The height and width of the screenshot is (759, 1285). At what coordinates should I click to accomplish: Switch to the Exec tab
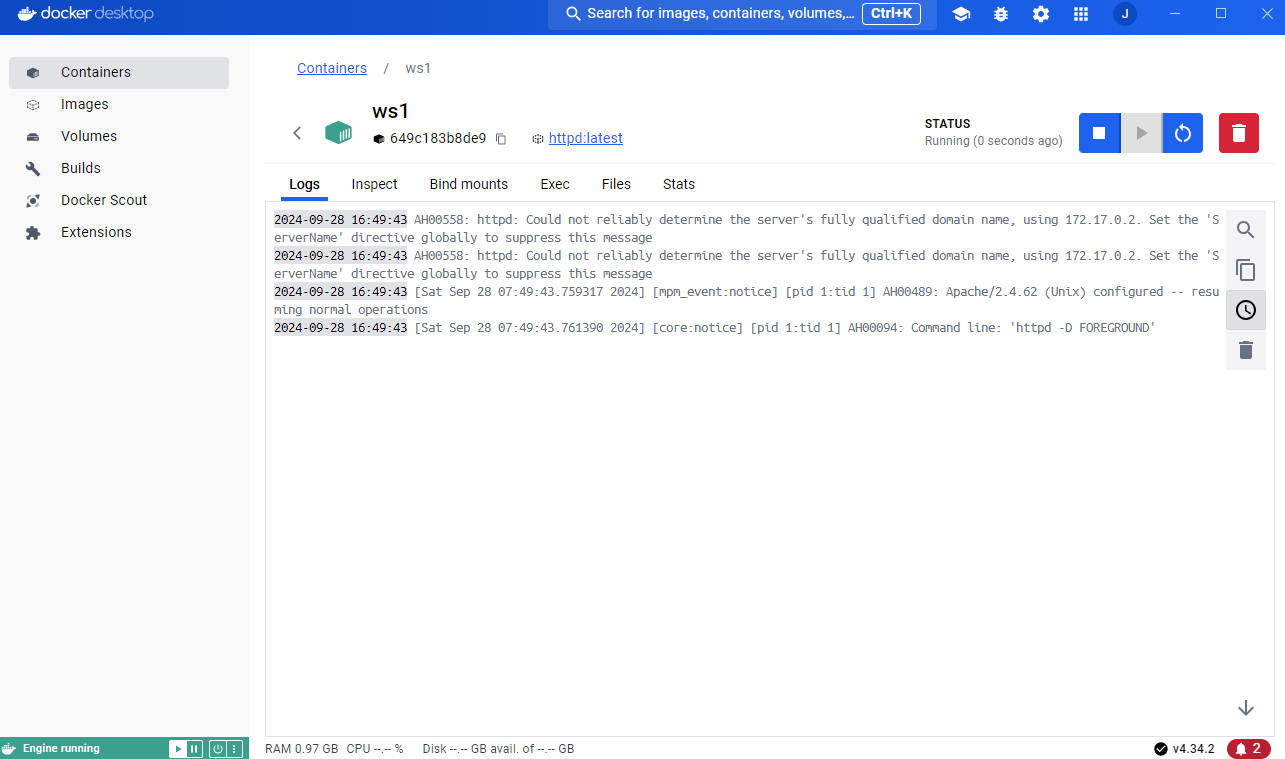point(555,184)
